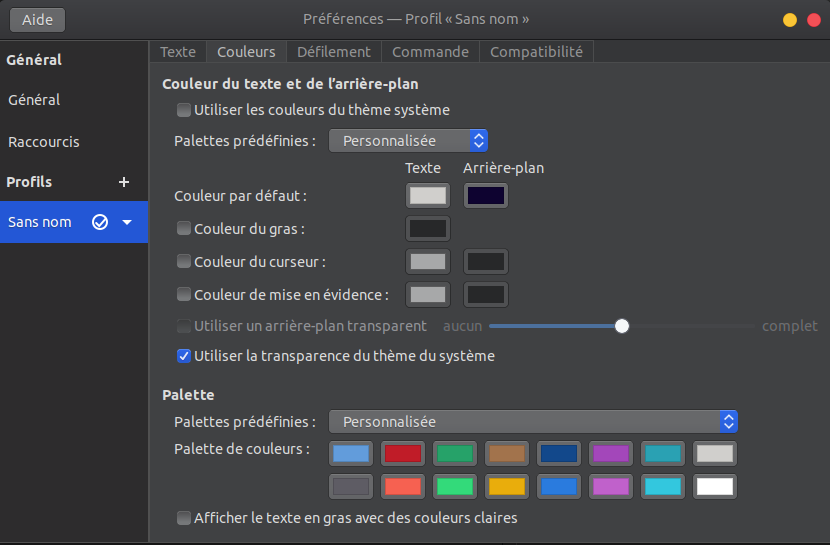Click the light blue palette swatch in top row
The width and height of the screenshot is (830, 545).
pyautogui.click(x=351, y=453)
